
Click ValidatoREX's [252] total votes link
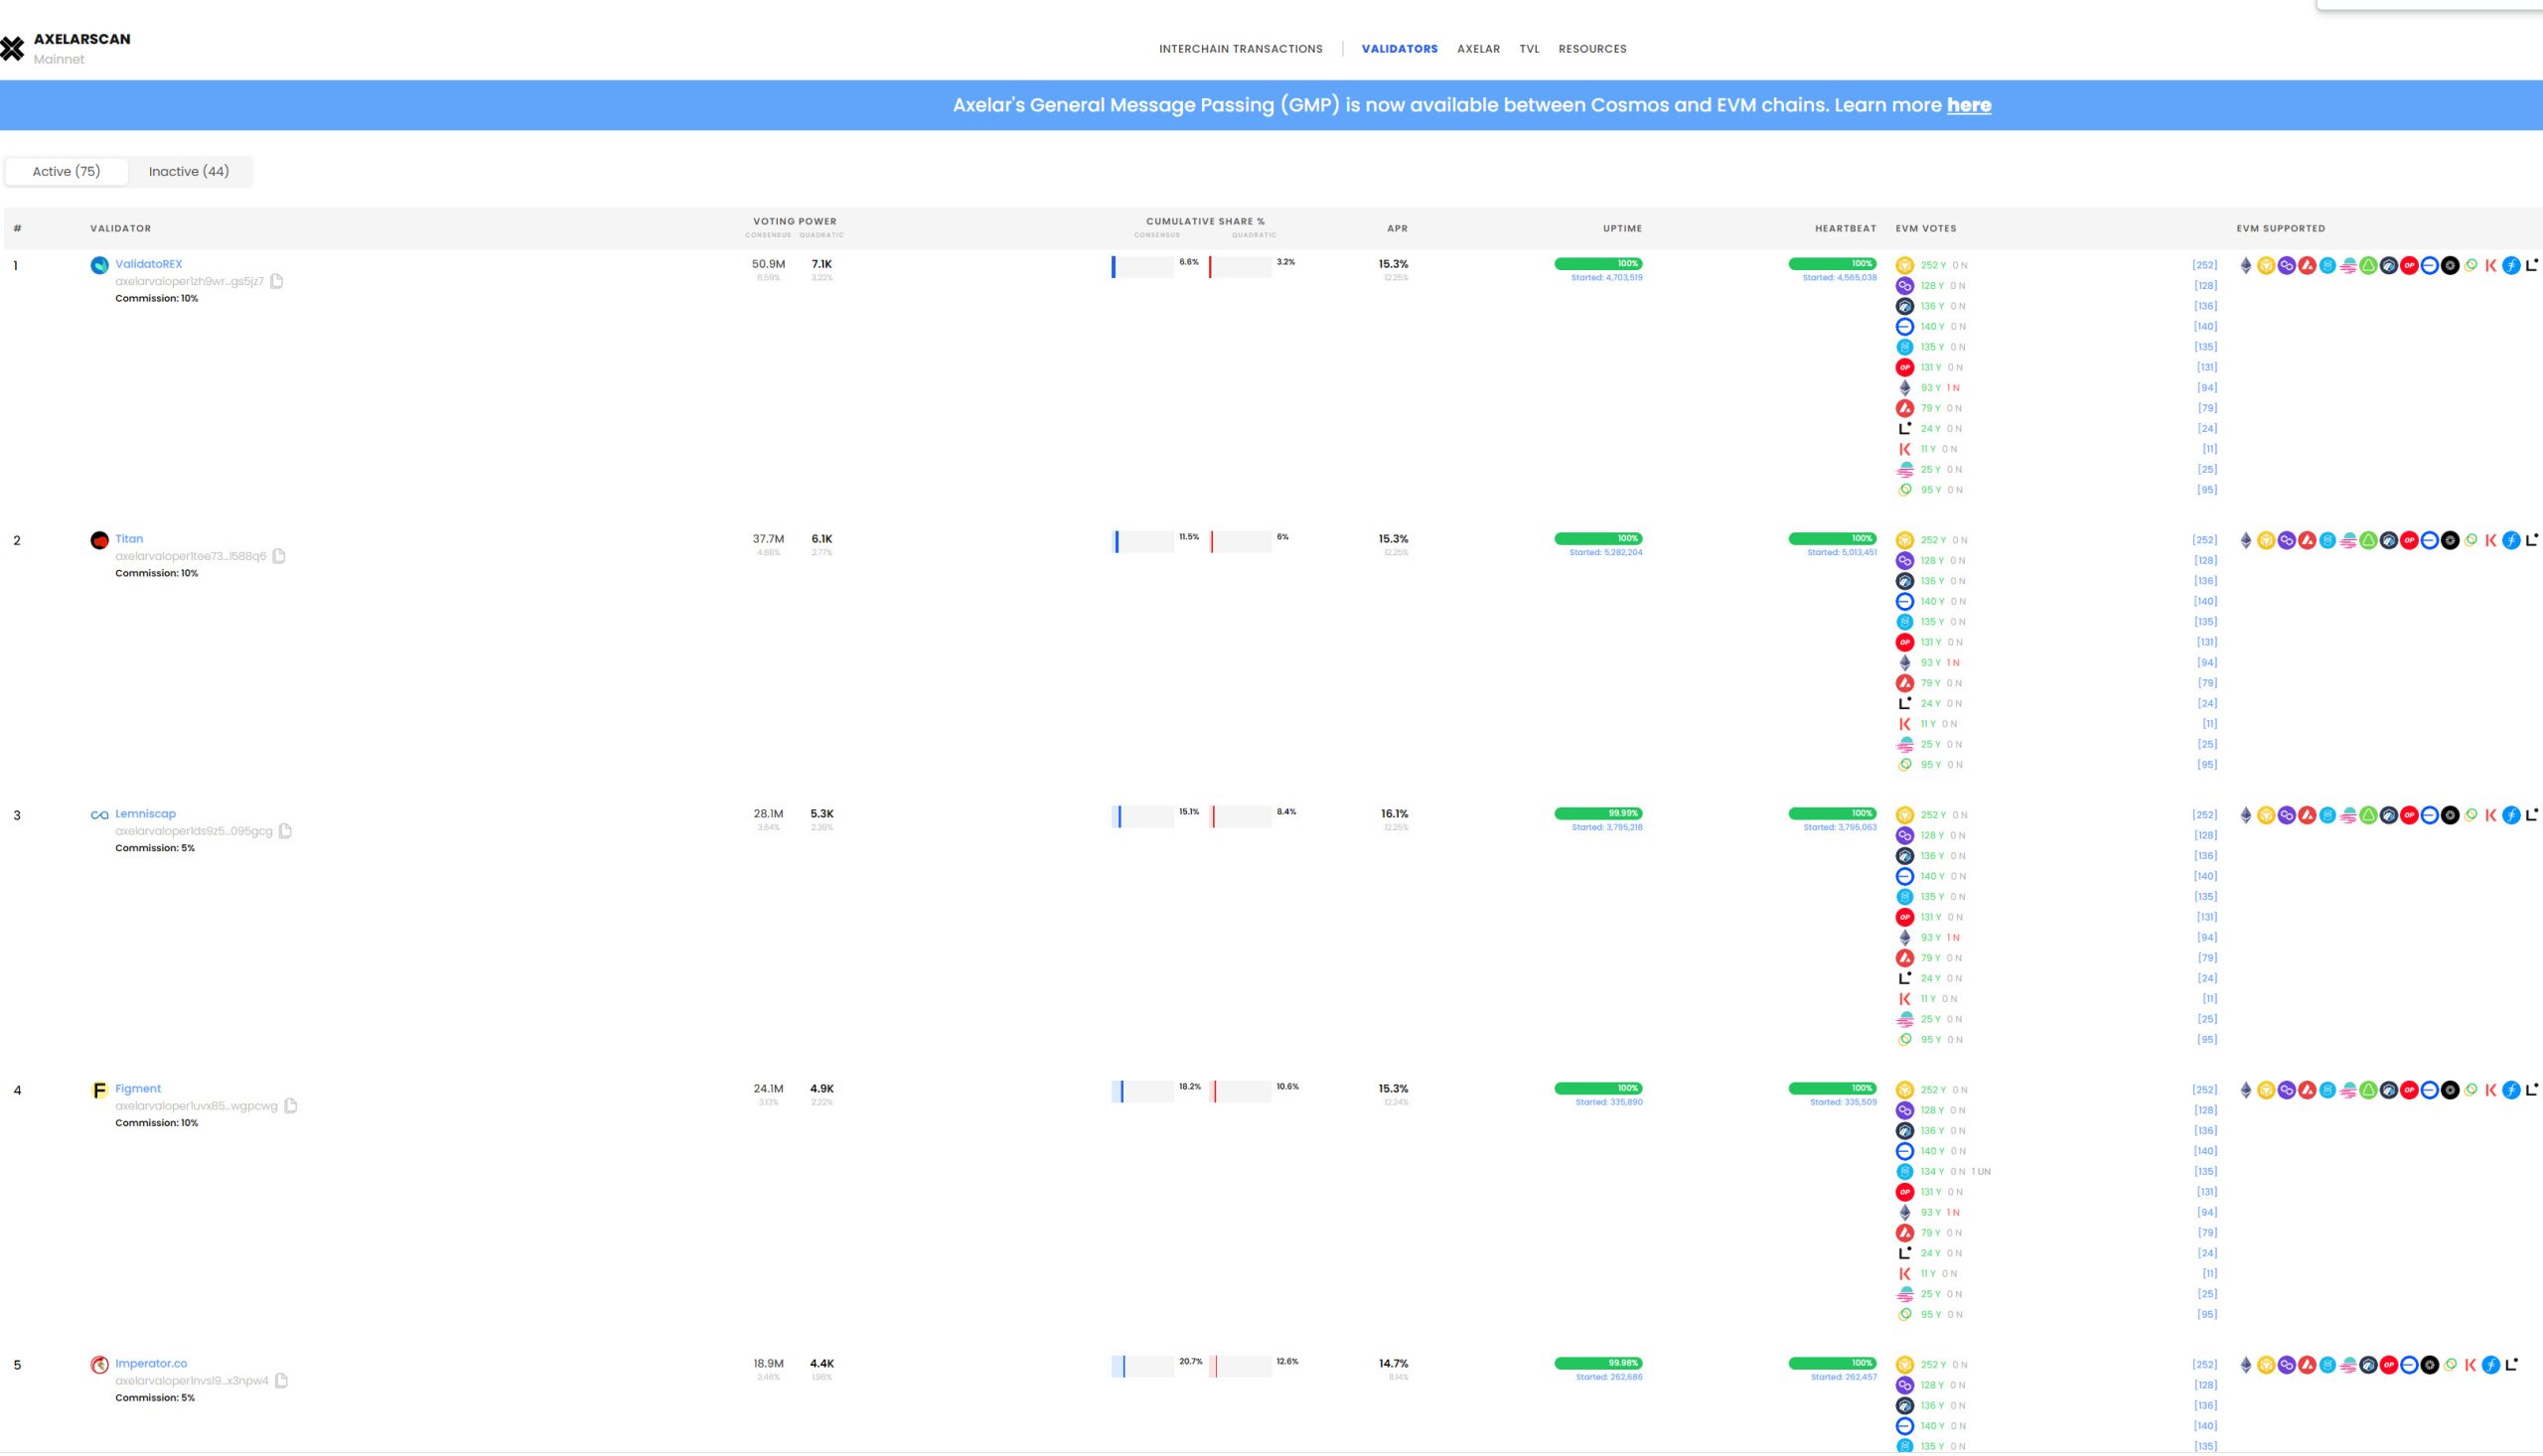pyautogui.click(x=2204, y=265)
